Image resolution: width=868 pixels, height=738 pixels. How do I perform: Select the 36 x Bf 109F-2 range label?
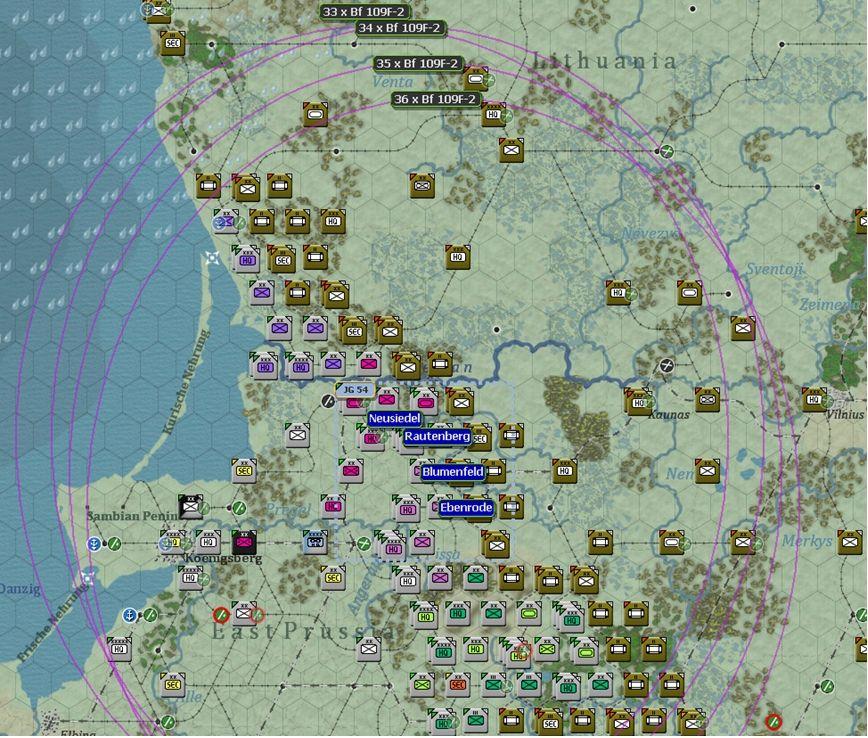tap(435, 100)
